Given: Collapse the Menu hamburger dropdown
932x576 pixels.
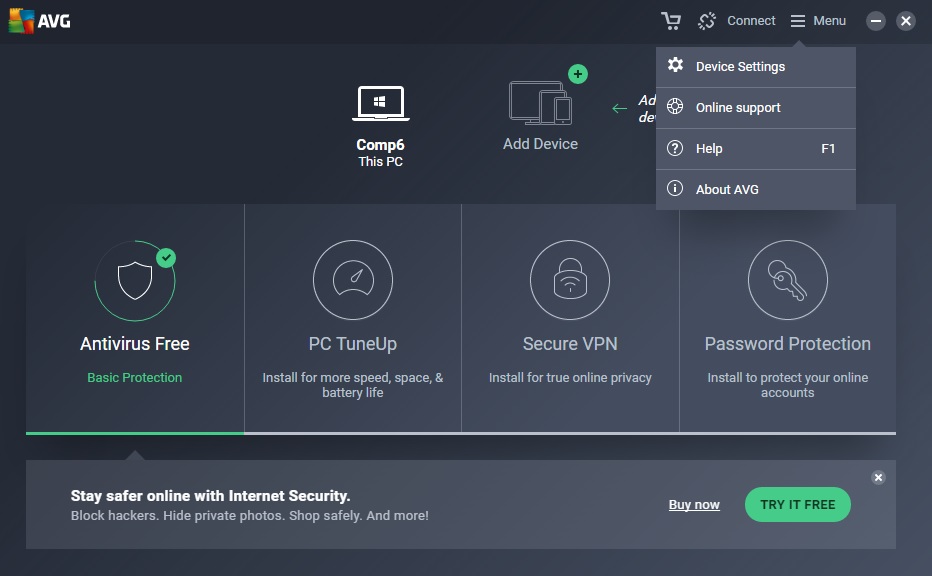Looking at the screenshot, I should point(818,21).
